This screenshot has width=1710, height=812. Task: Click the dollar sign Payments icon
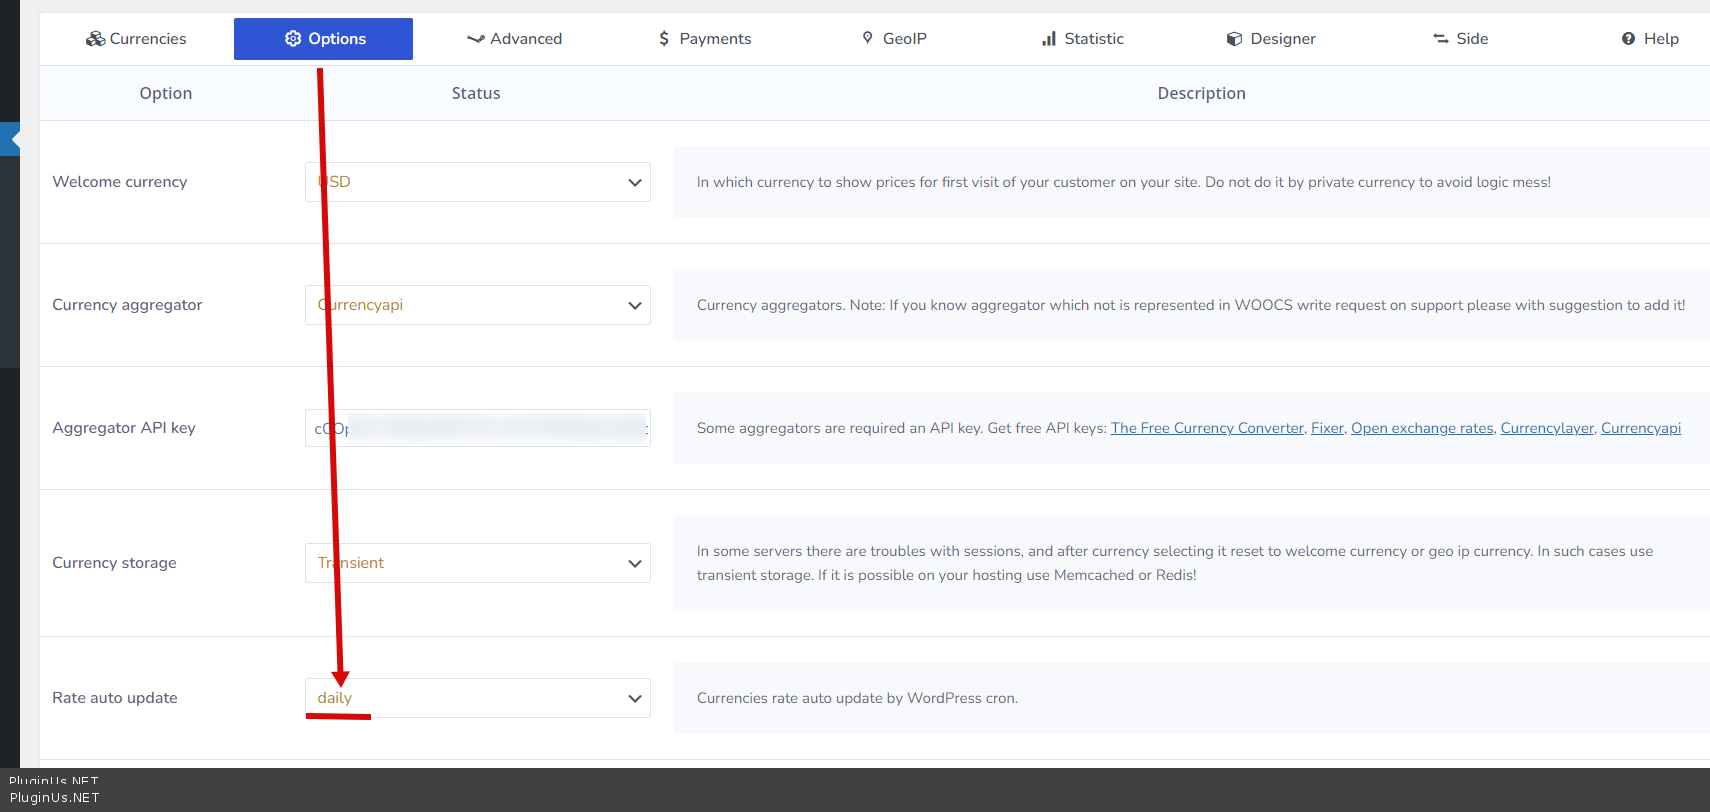[x=664, y=39]
